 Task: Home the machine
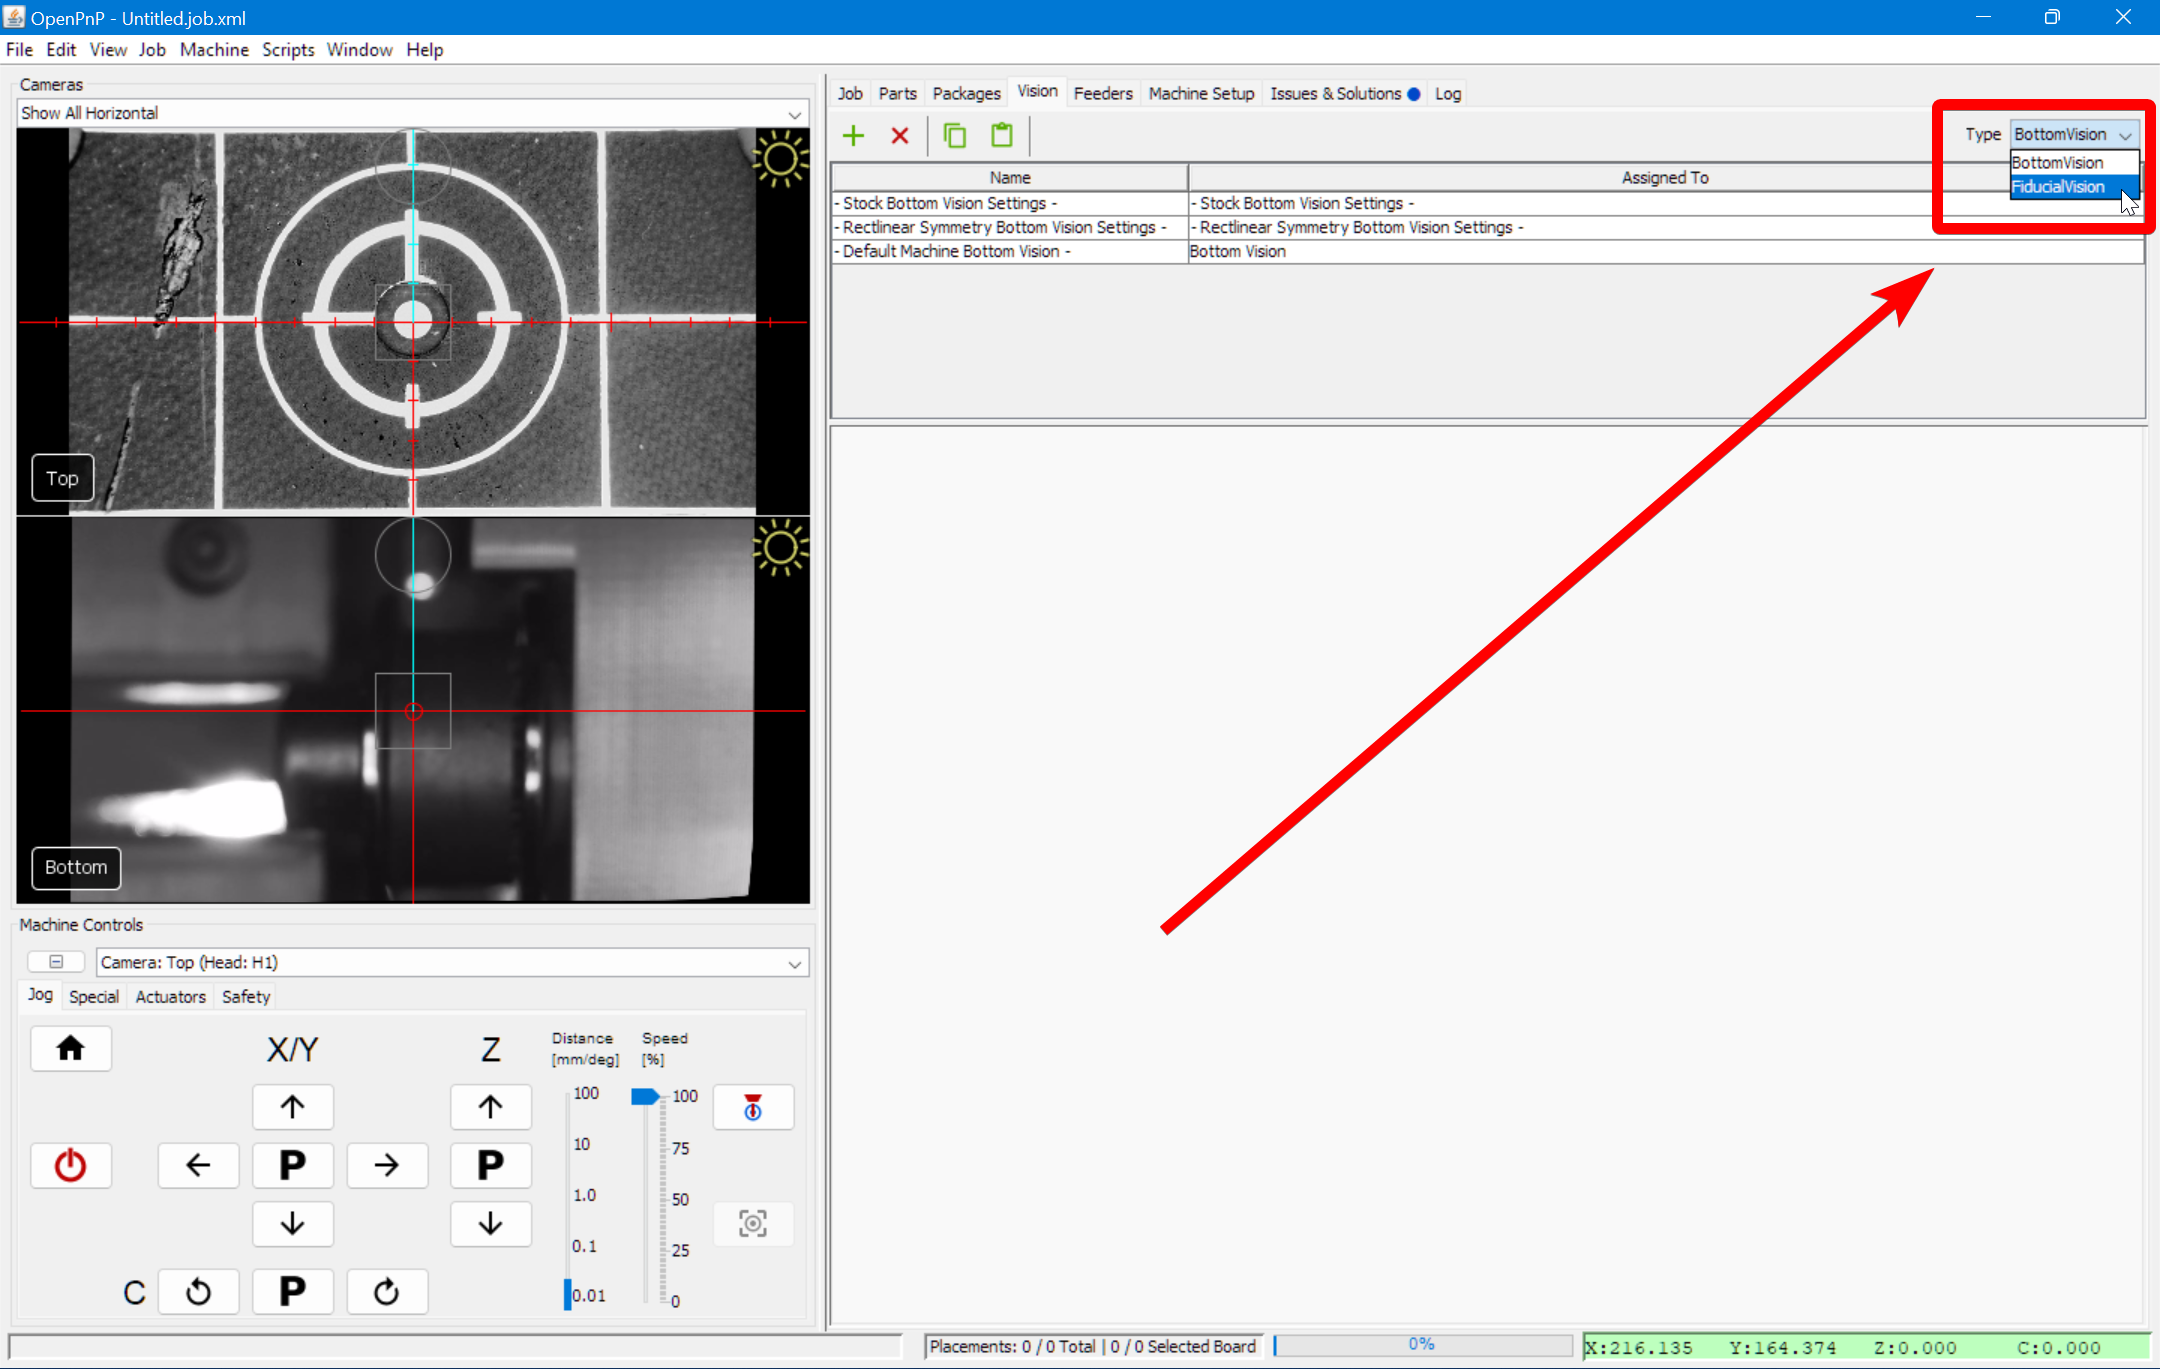70,1048
